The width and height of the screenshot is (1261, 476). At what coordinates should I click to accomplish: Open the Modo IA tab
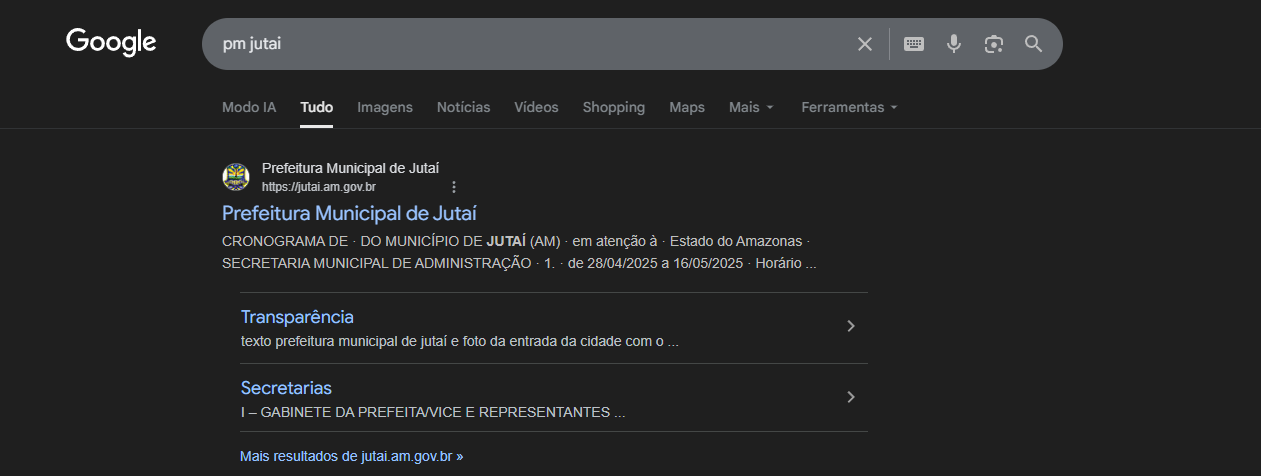pyautogui.click(x=249, y=107)
